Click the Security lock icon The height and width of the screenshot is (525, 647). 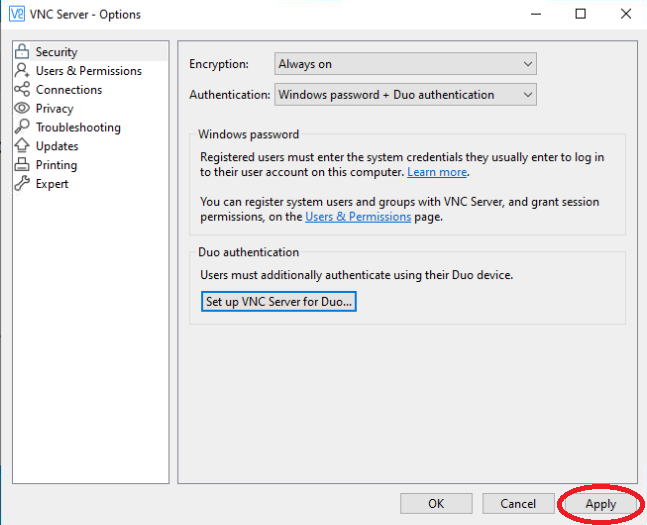click(x=22, y=52)
